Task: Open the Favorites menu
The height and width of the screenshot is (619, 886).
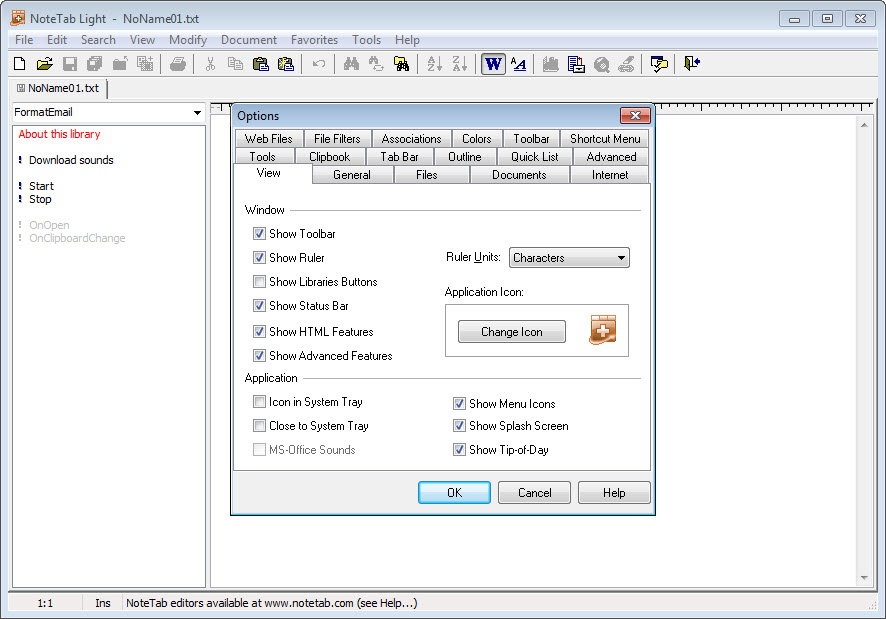Action: tap(314, 40)
